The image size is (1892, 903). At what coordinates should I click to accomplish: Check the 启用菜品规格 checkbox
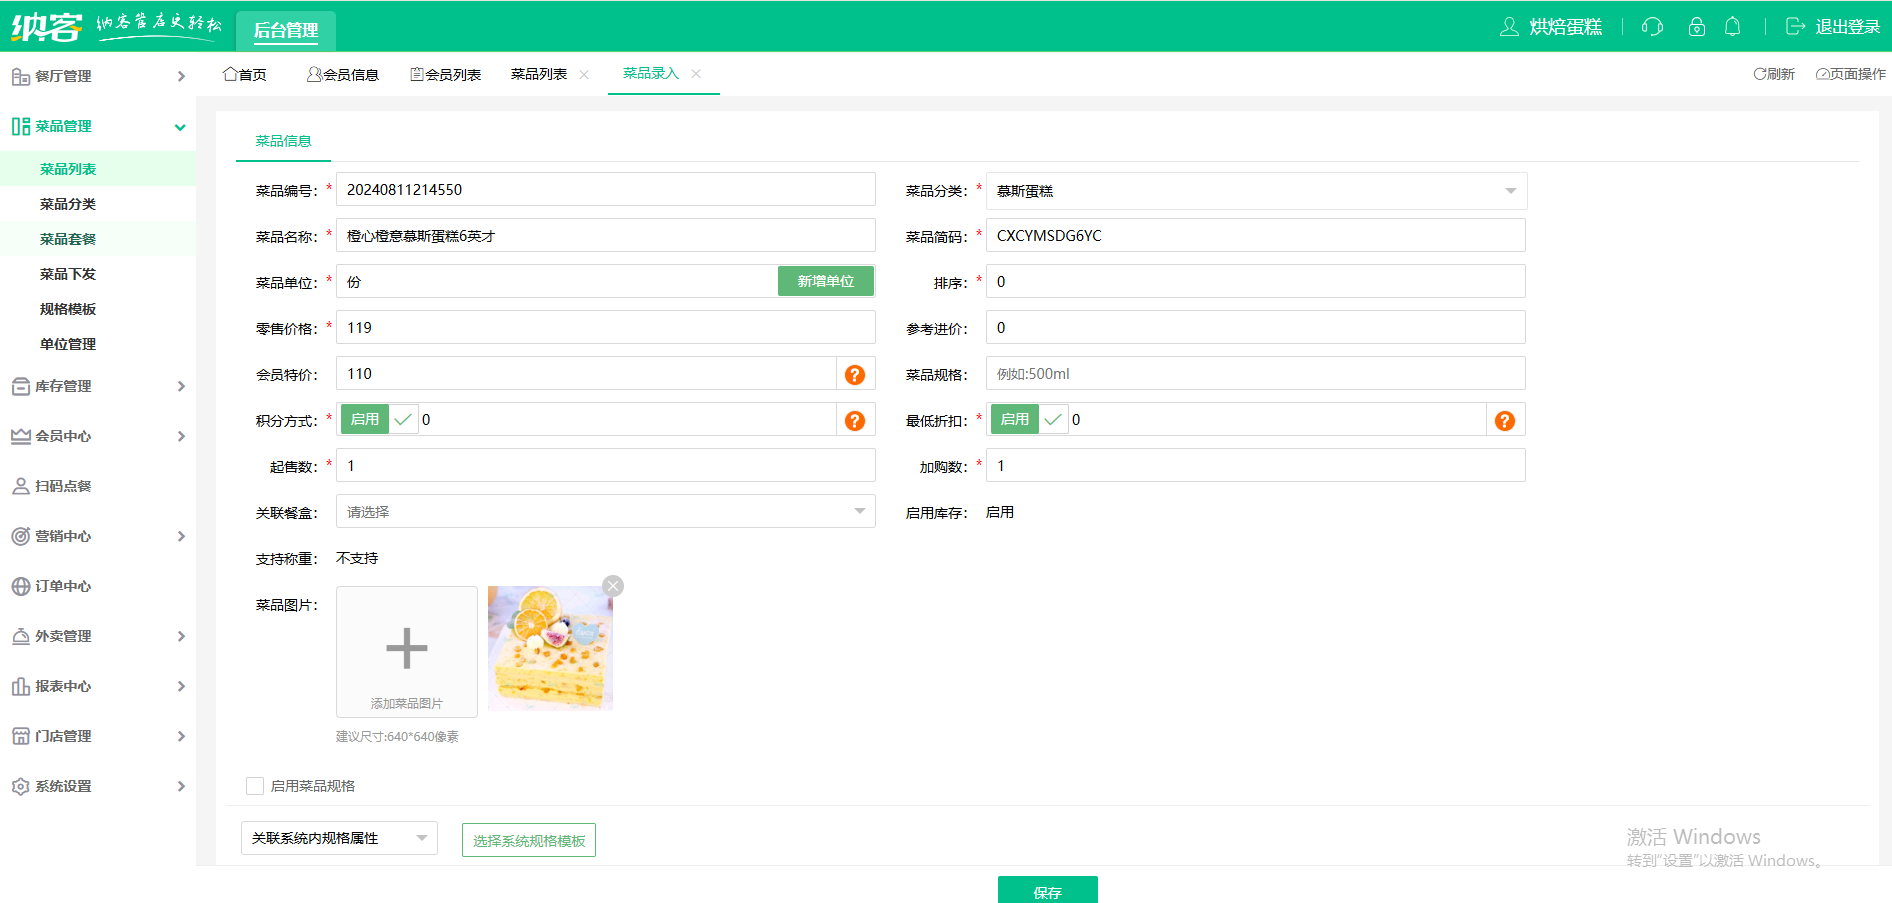point(255,786)
